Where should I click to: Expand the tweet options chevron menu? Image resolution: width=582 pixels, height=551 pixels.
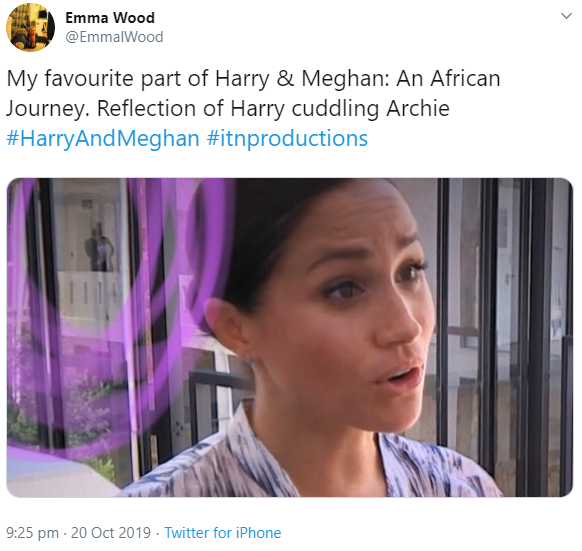(566, 16)
